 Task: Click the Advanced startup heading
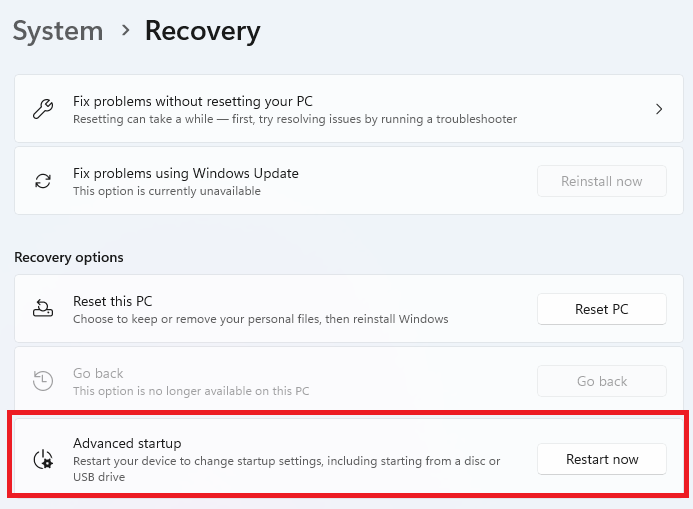click(127, 443)
